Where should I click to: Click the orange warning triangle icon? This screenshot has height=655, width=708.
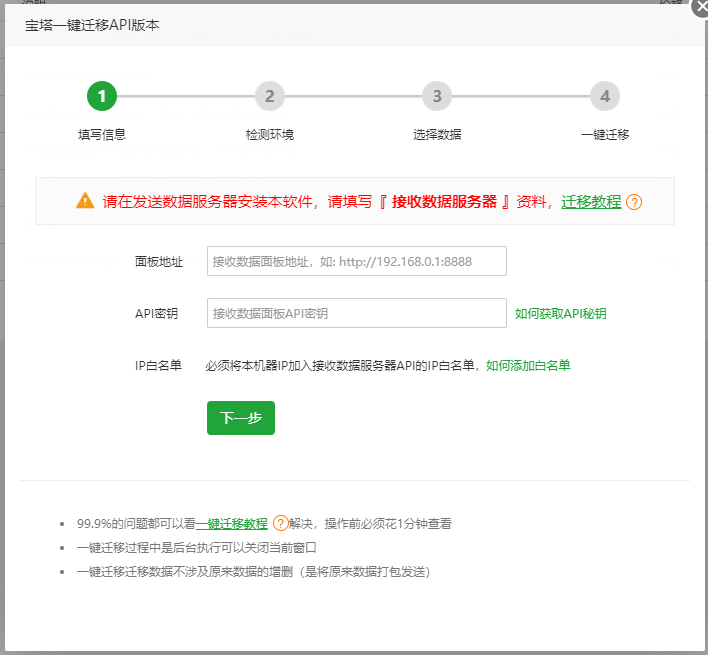(x=85, y=201)
